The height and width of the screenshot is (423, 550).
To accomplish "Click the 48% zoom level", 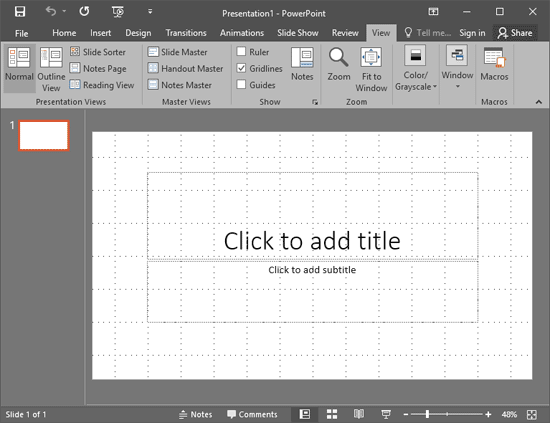I will tap(509, 415).
